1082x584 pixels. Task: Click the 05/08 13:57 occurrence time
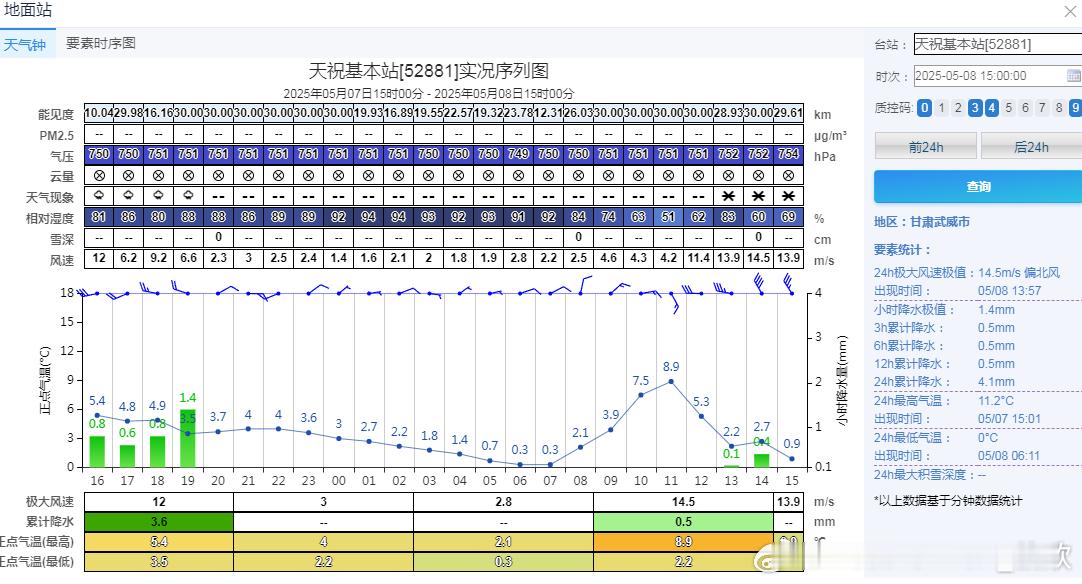click(x=1010, y=291)
